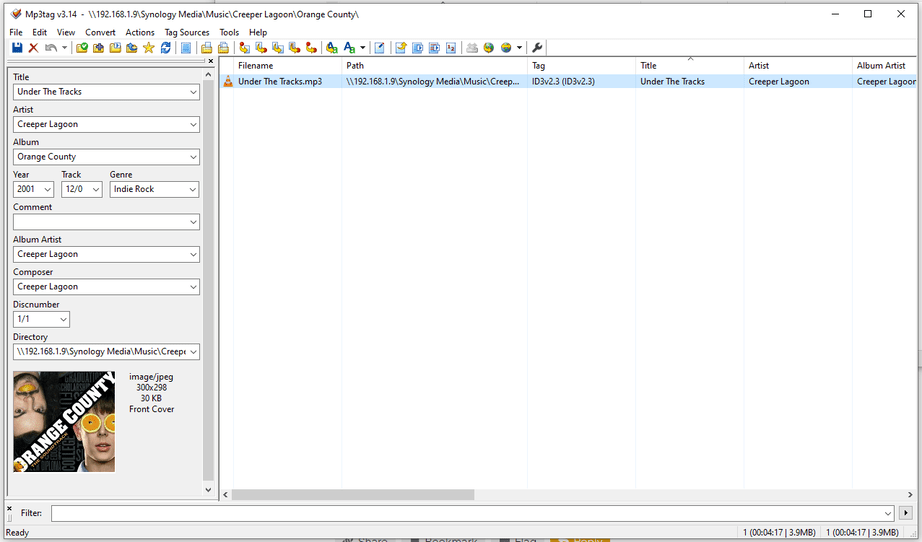Click the Filter options arrow button
The width and height of the screenshot is (922, 542).
pos(906,513)
